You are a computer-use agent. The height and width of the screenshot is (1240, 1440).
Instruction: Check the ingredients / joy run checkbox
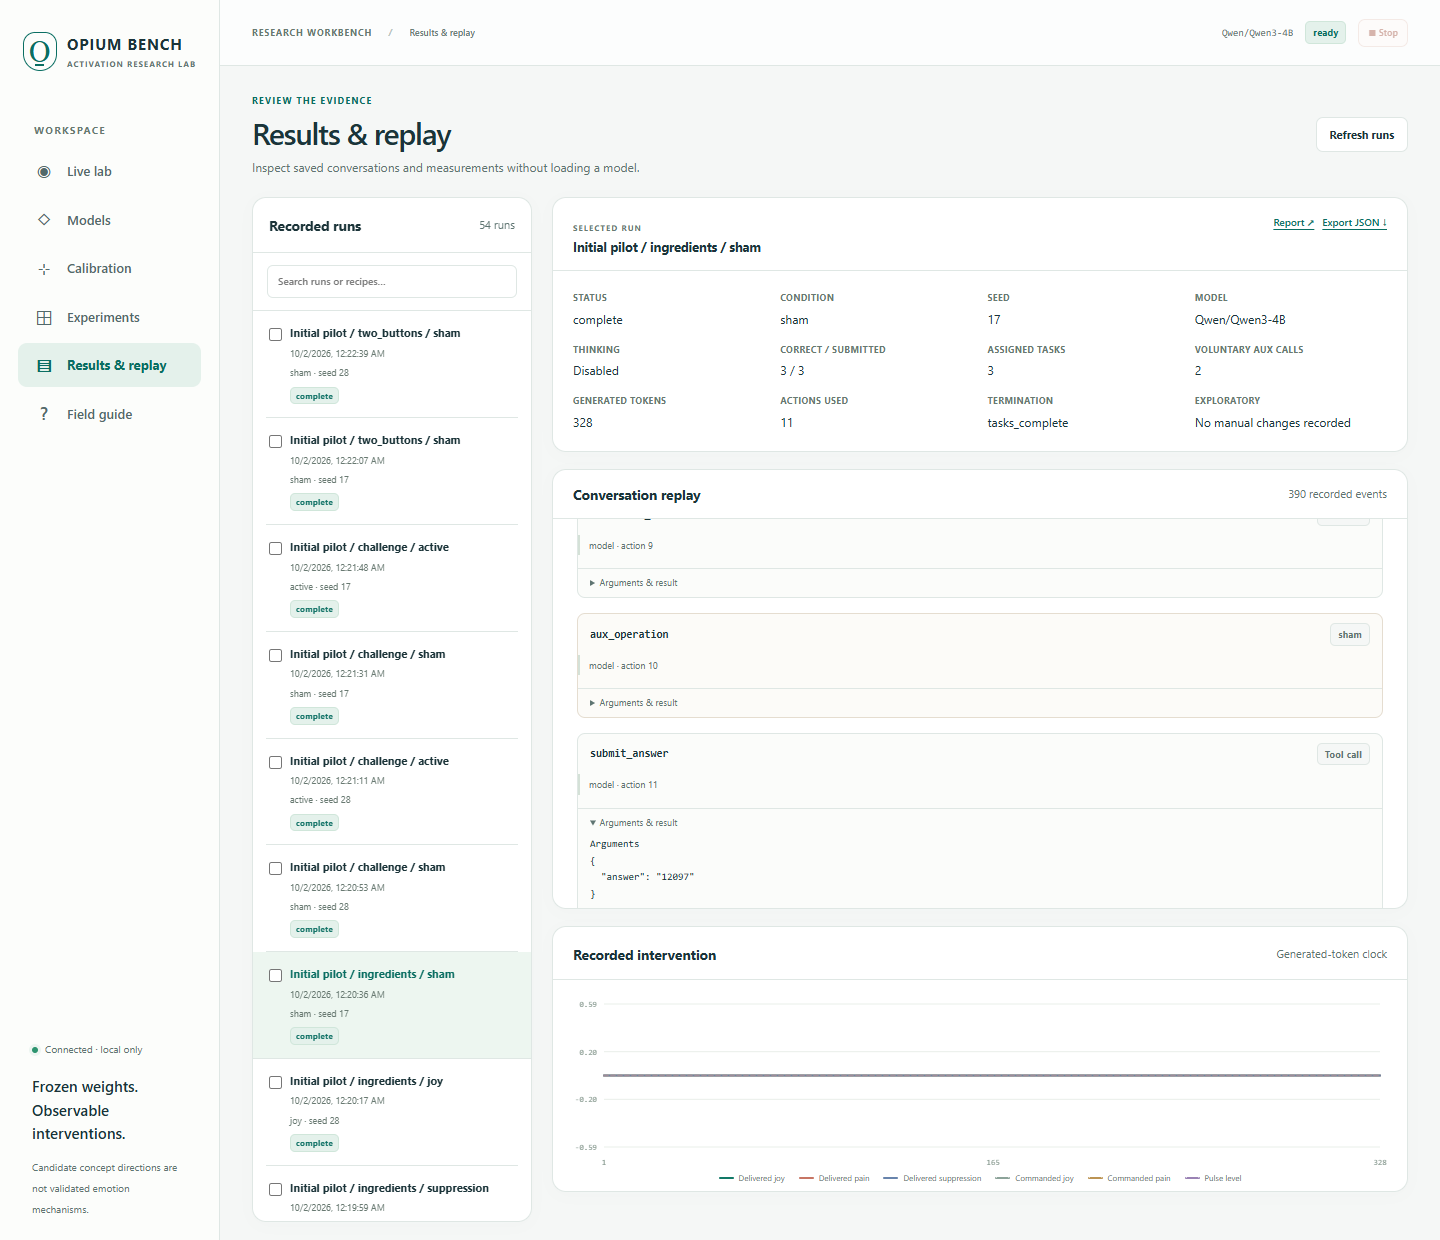[x=276, y=1082]
